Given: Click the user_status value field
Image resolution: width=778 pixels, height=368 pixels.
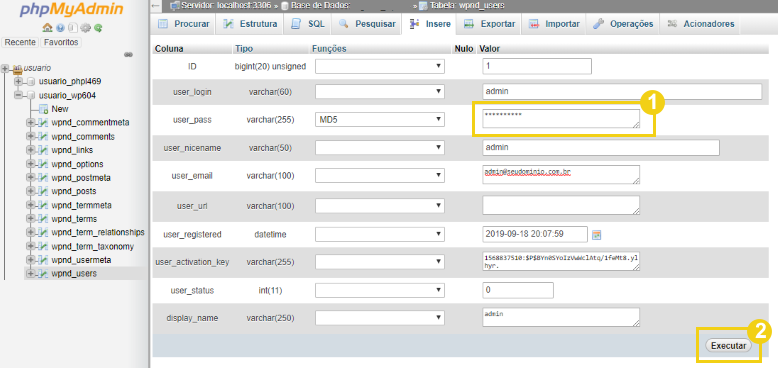Looking at the screenshot, I should (x=518, y=290).
